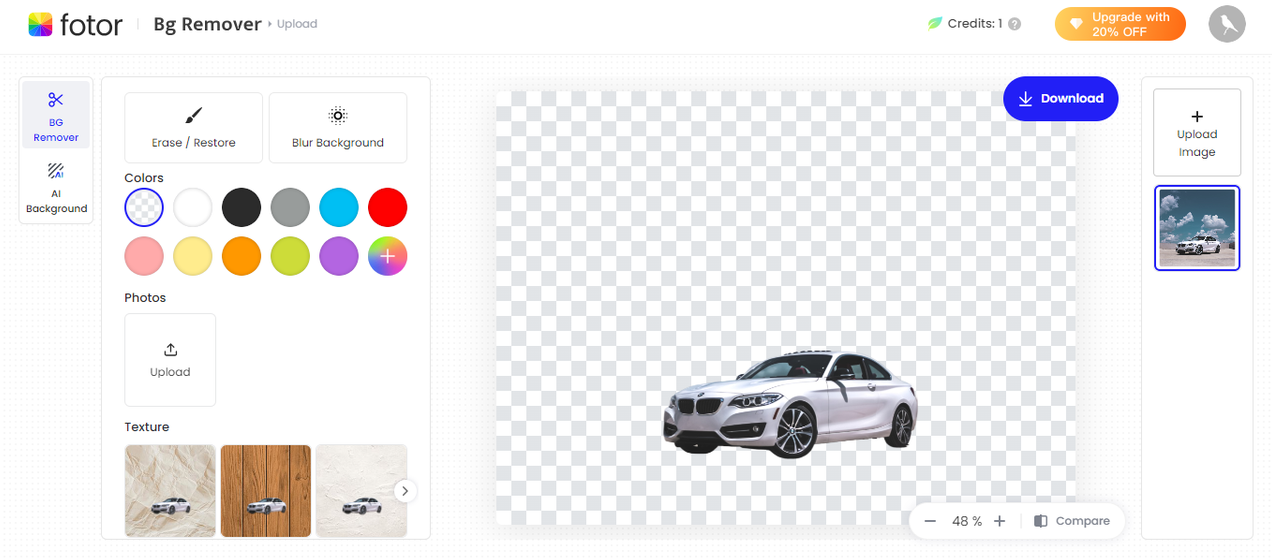Pick the light yellow background color

[193, 257]
